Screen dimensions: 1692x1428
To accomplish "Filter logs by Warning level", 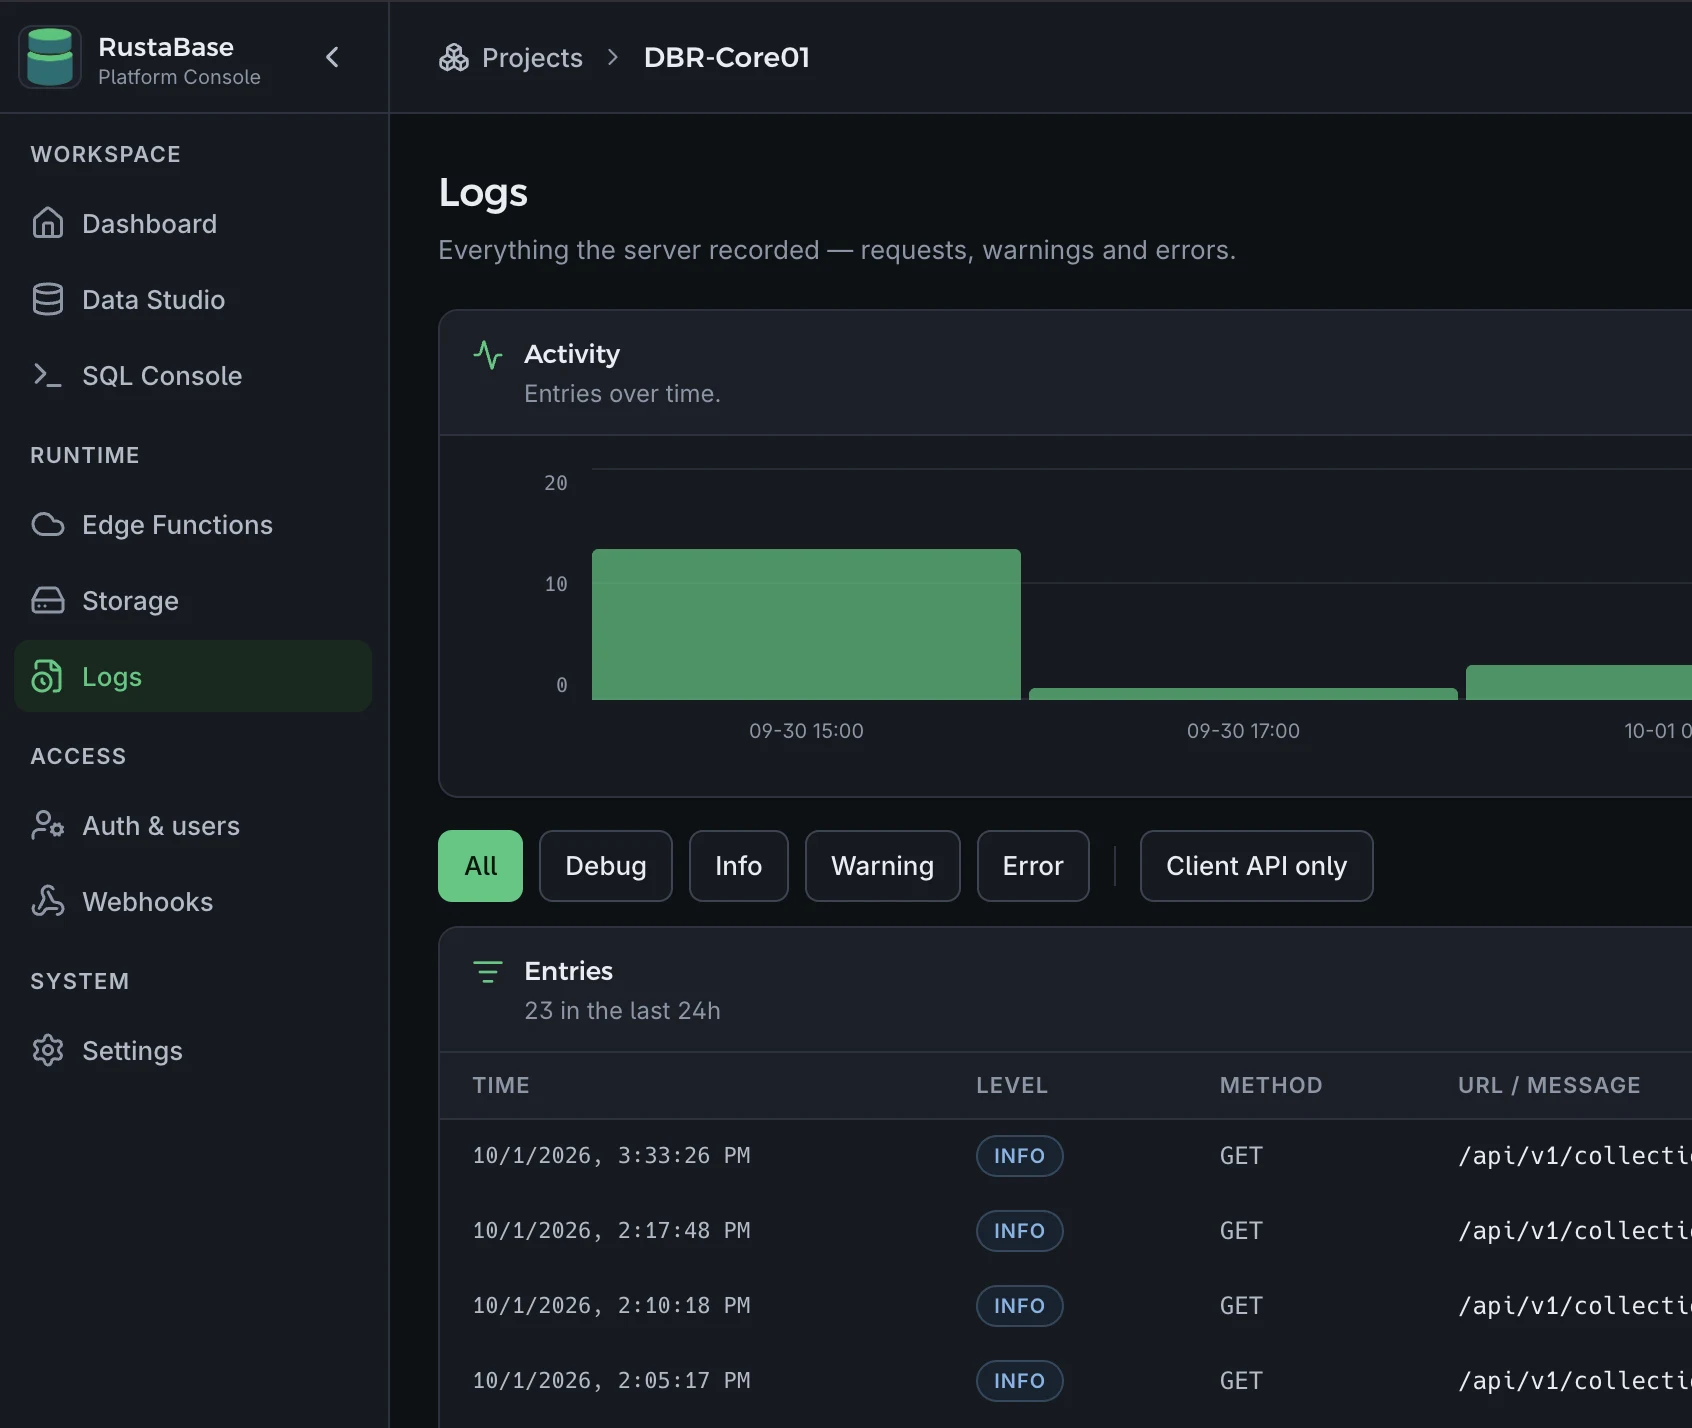I will point(883,866).
